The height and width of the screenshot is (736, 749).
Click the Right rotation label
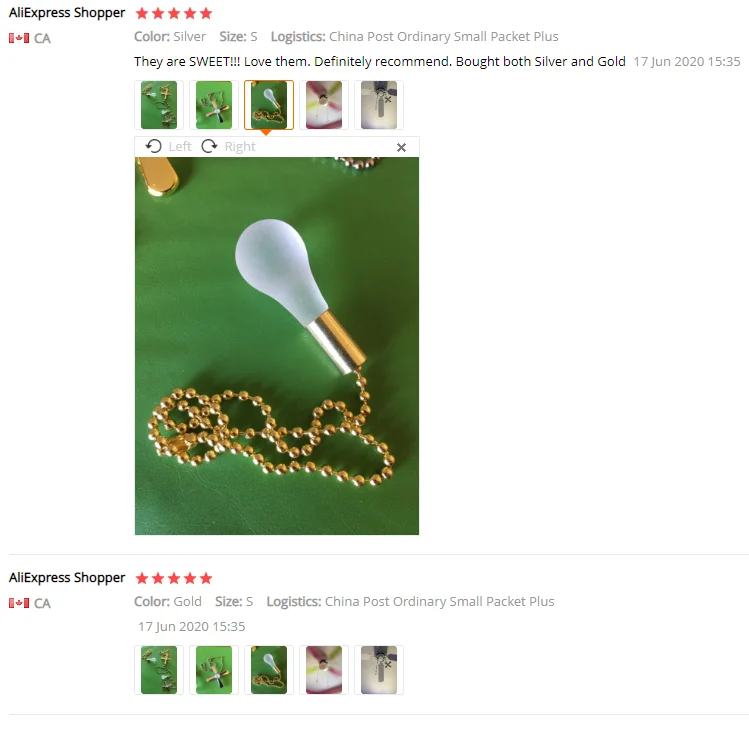pos(240,147)
